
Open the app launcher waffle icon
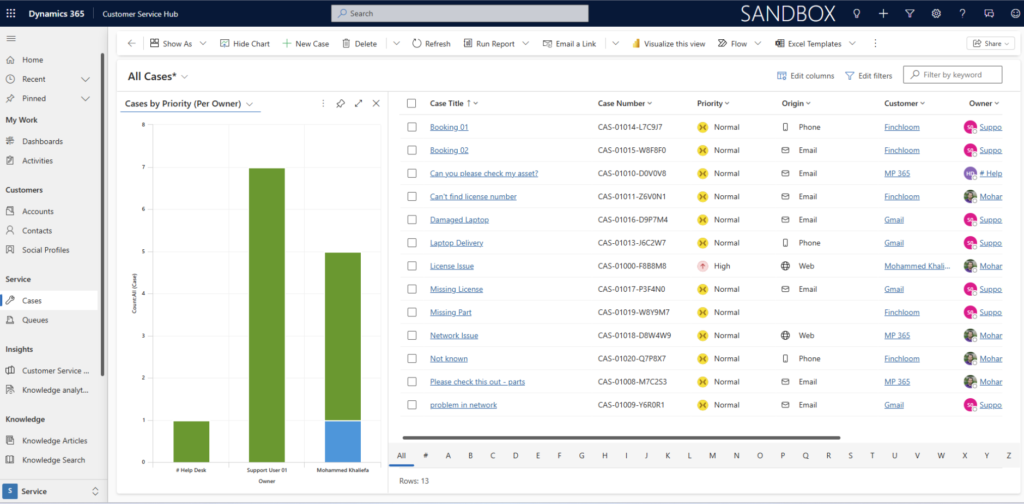pos(11,13)
